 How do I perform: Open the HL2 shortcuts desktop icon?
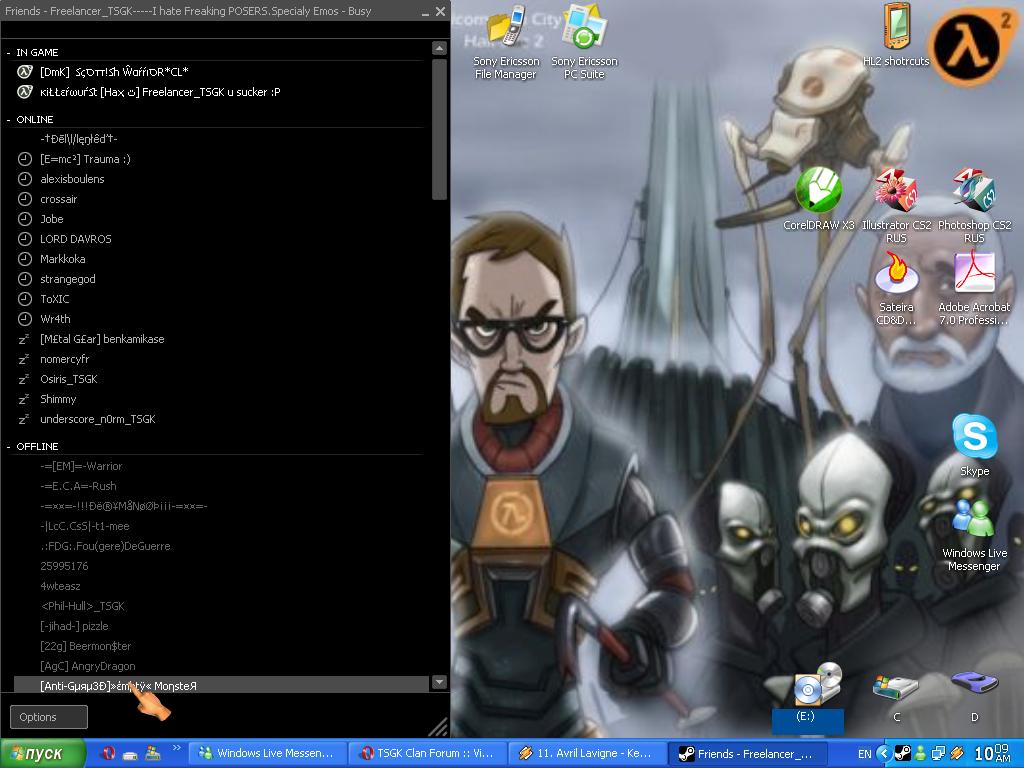coord(896,30)
